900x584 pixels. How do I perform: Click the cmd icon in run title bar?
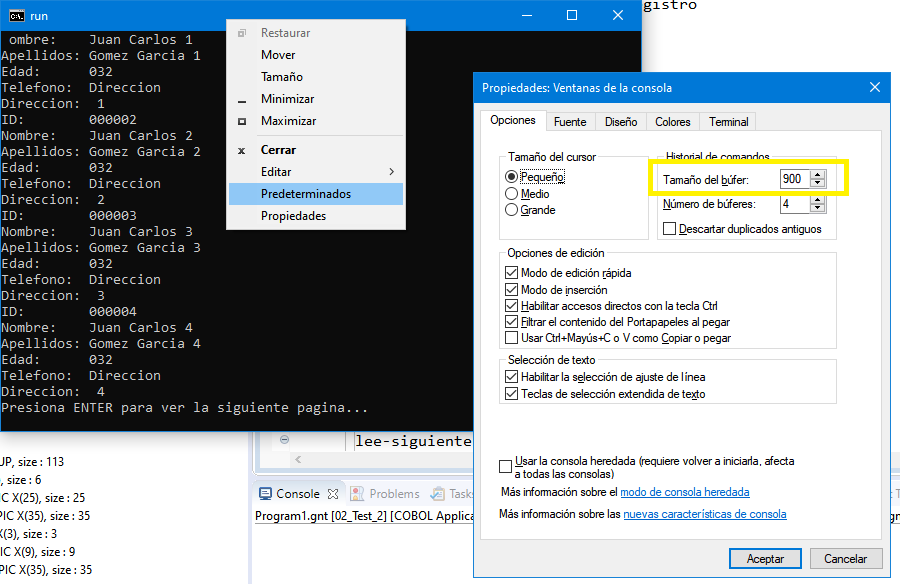click(x=17, y=16)
